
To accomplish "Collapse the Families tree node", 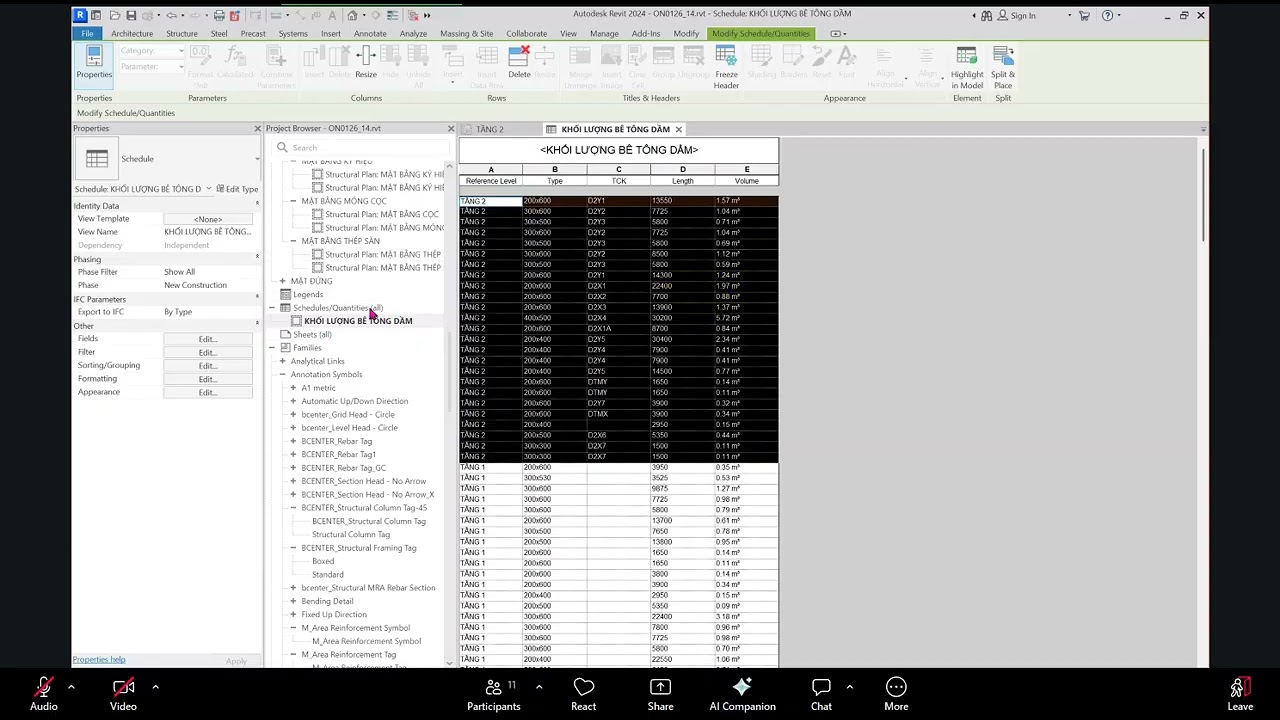I will pos(272,348).
